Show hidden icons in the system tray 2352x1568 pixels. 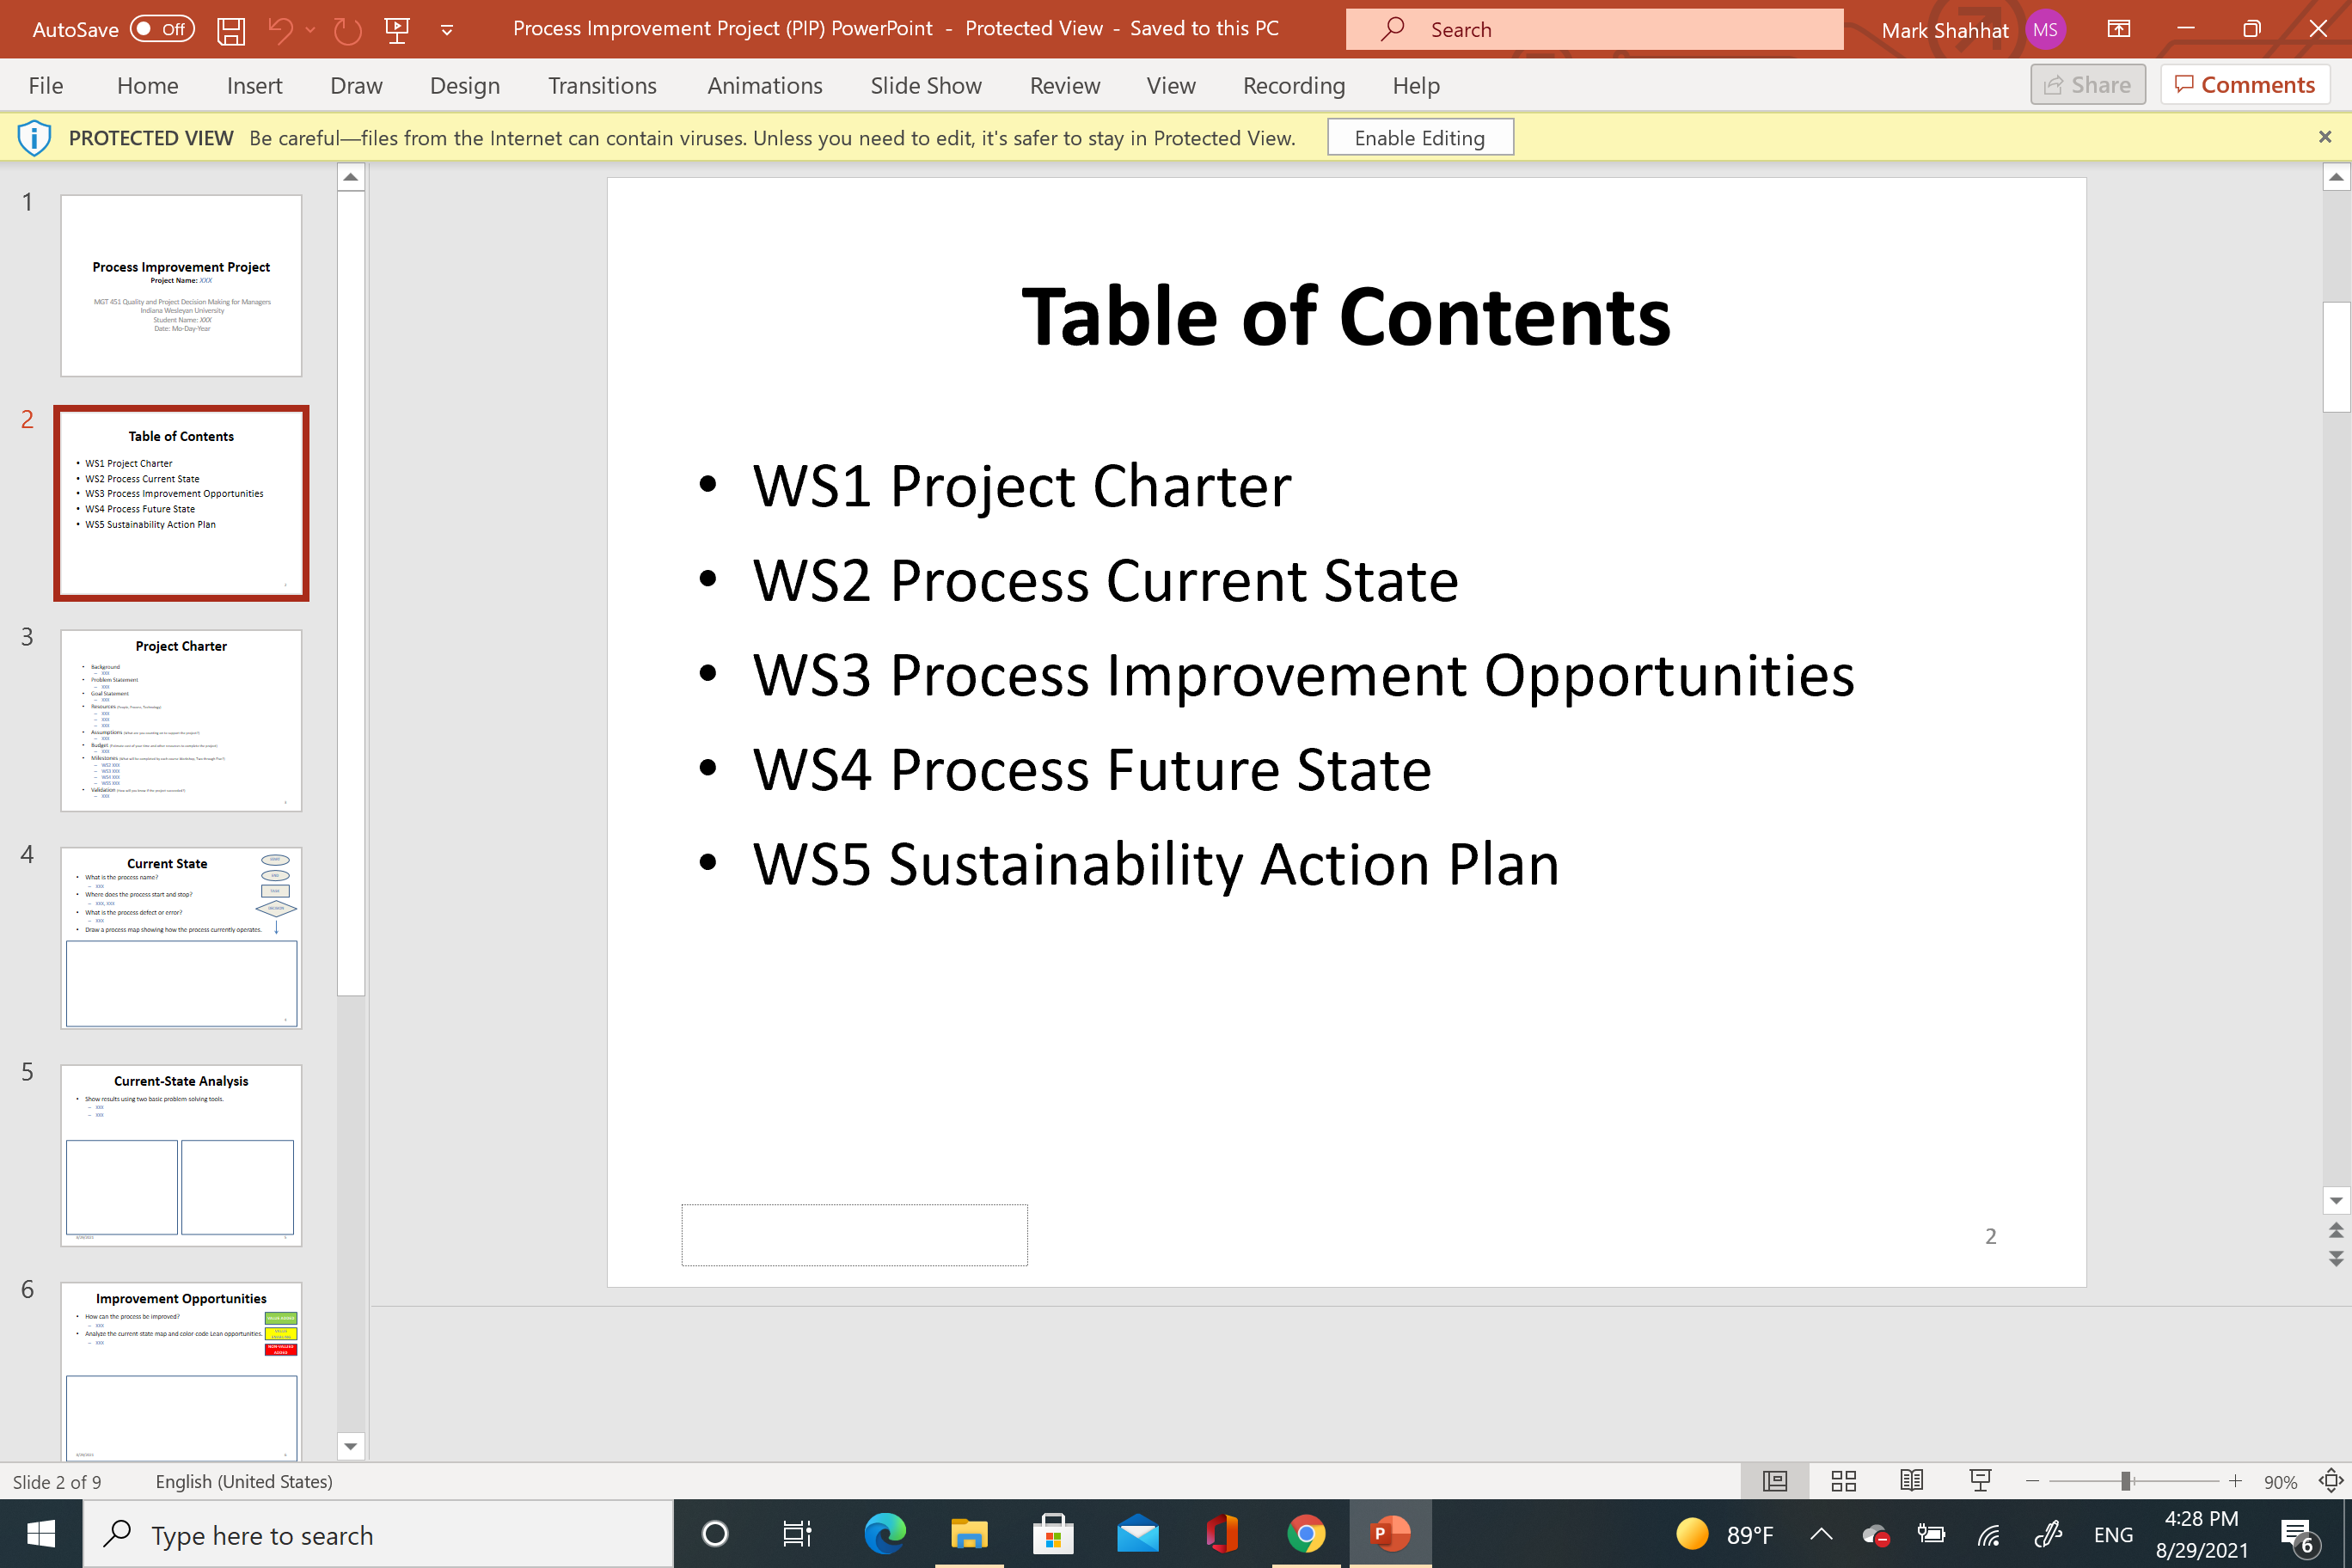(x=1822, y=1533)
